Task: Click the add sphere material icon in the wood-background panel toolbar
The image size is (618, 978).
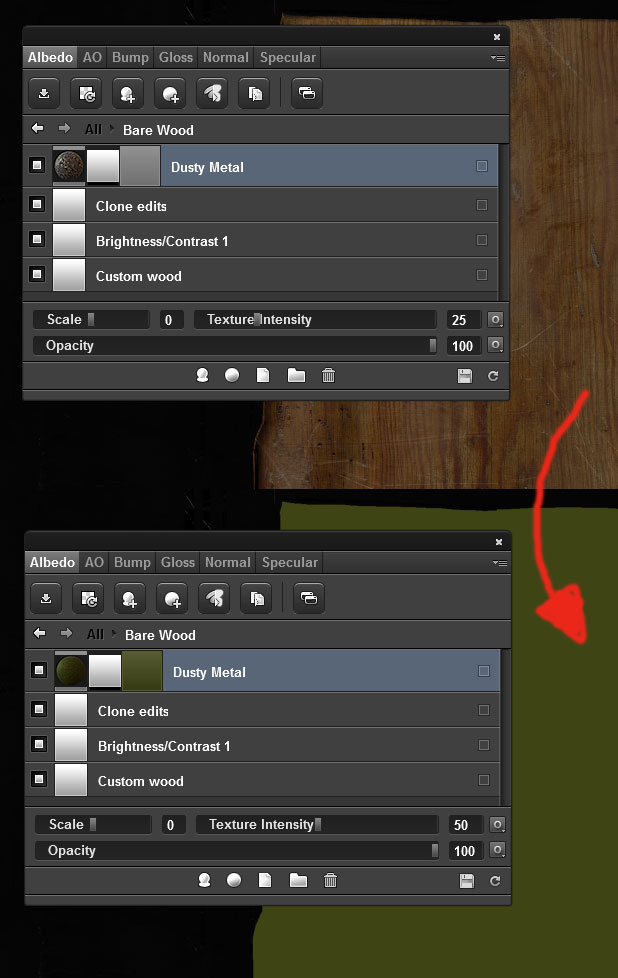Action: (x=170, y=94)
